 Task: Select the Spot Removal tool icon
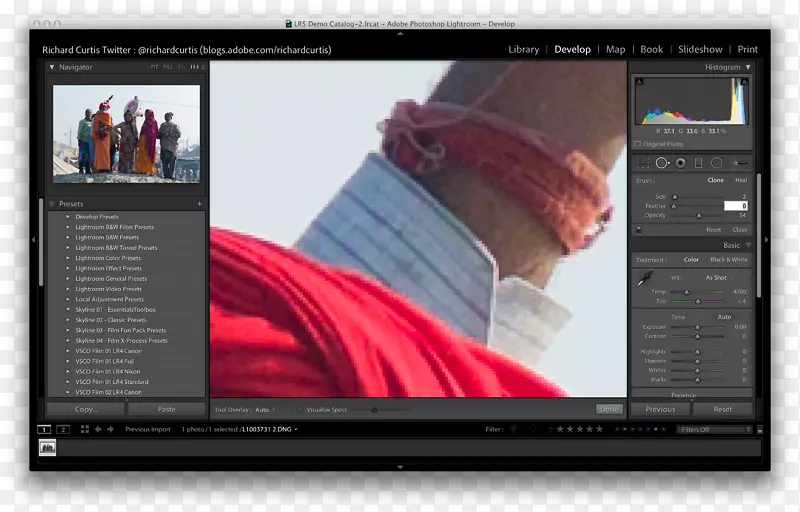coord(661,163)
